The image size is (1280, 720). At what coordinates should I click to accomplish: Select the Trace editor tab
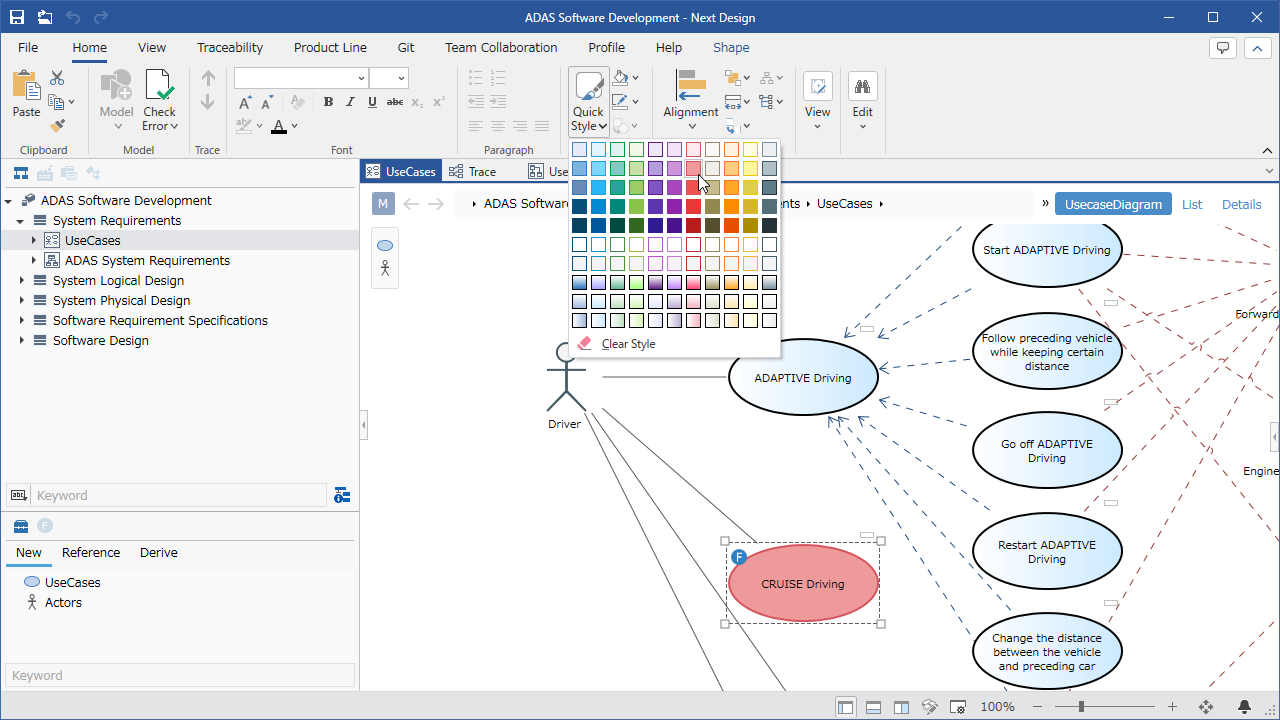(481, 171)
